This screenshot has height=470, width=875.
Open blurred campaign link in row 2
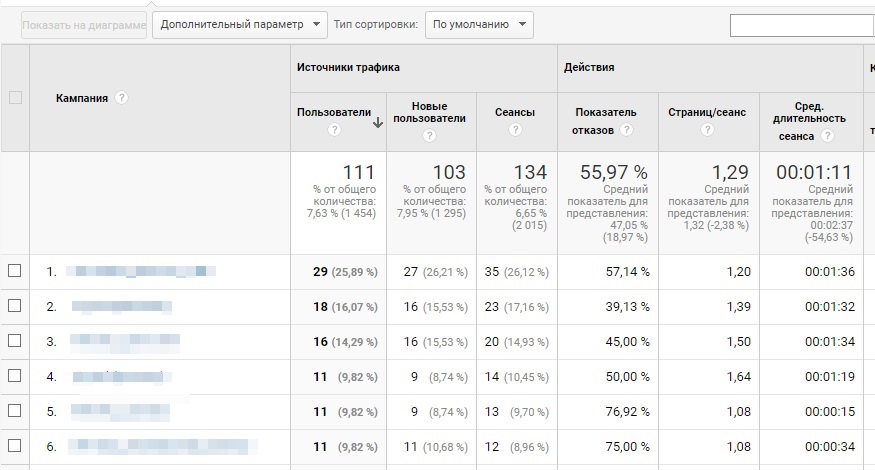point(122,306)
